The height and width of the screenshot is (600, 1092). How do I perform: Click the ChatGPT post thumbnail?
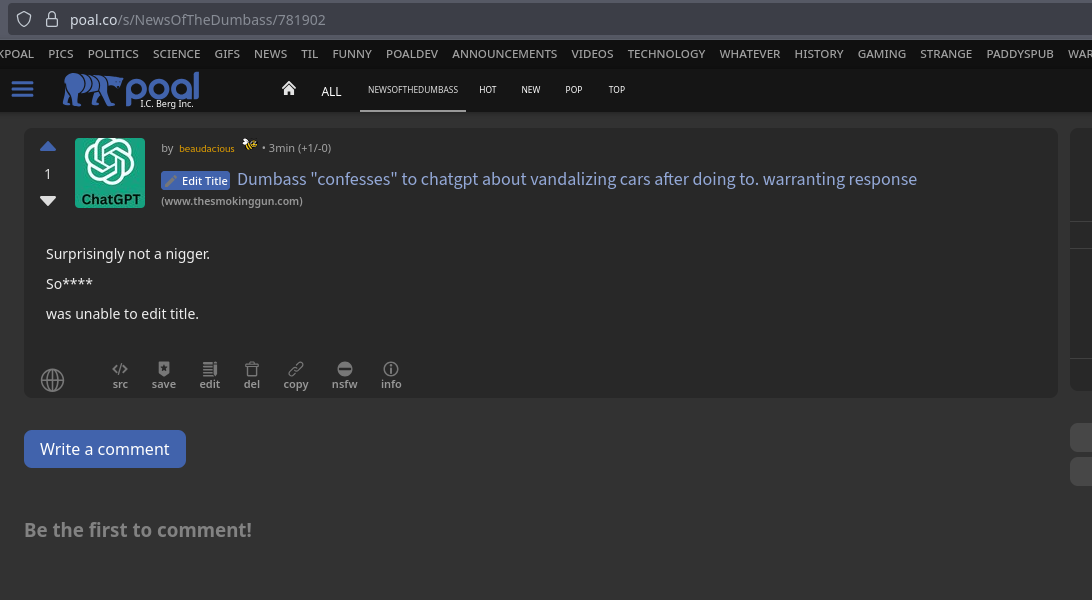pyautogui.click(x=110, y=173)
